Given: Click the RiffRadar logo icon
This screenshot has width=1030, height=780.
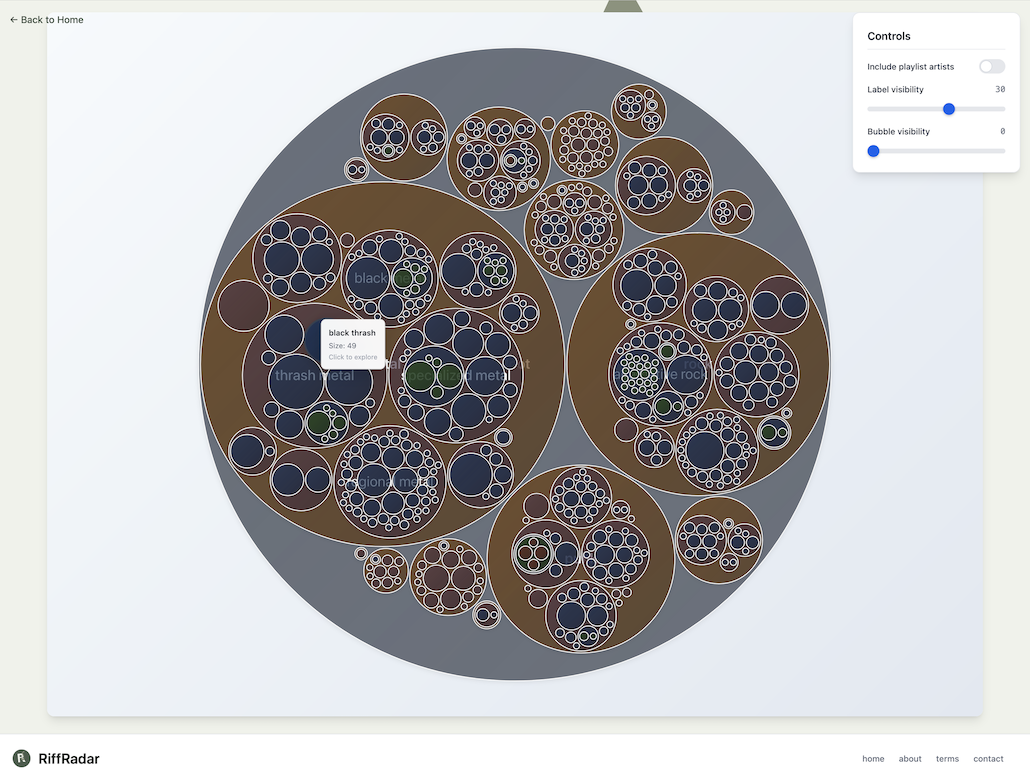Looking at the screenshot, I should point(22,758).
